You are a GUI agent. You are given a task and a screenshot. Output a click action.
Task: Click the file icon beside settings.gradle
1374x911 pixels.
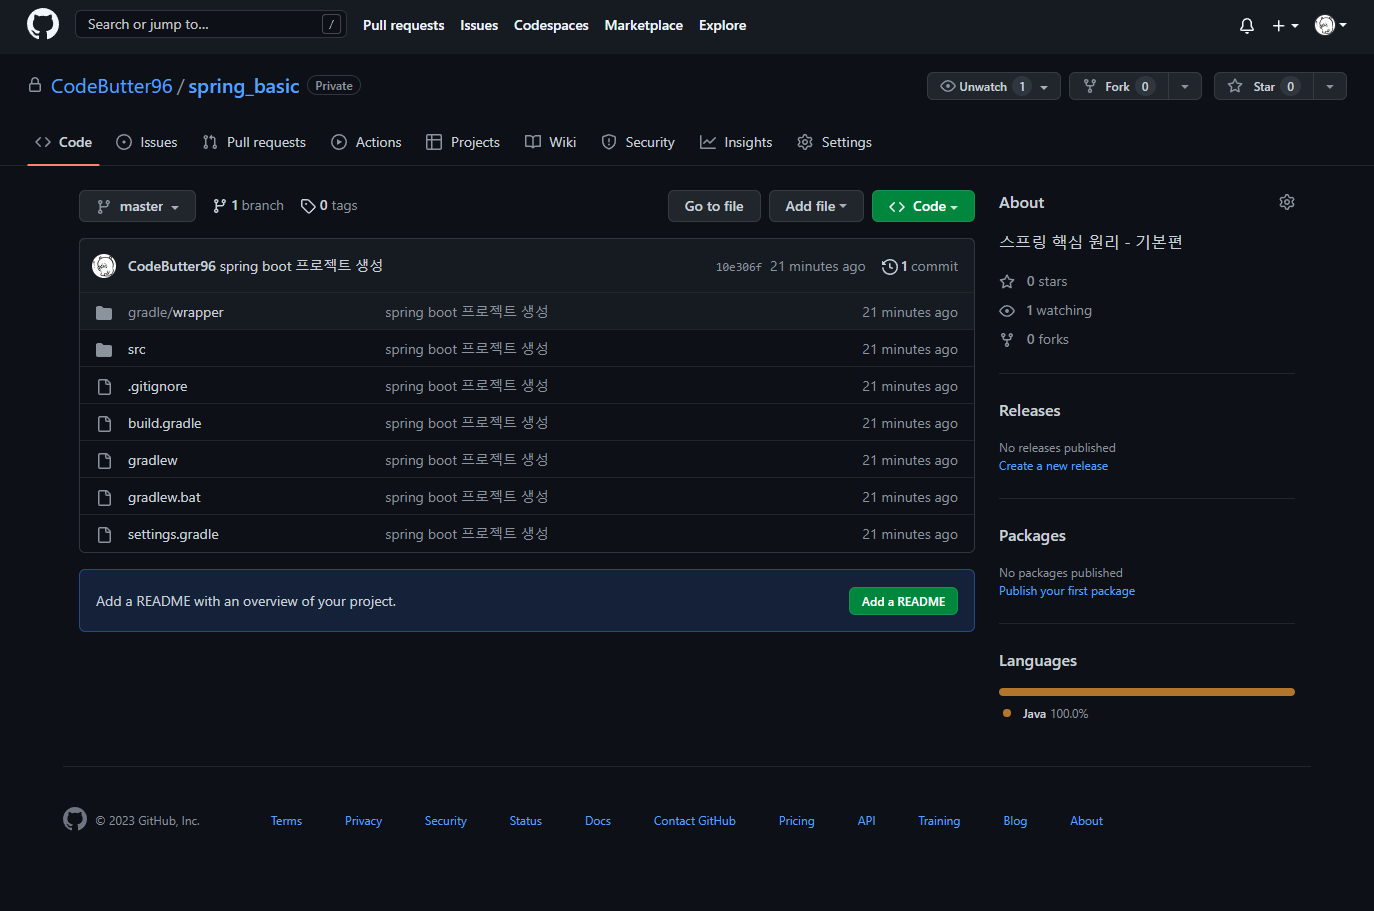click(x=104, y=534)
